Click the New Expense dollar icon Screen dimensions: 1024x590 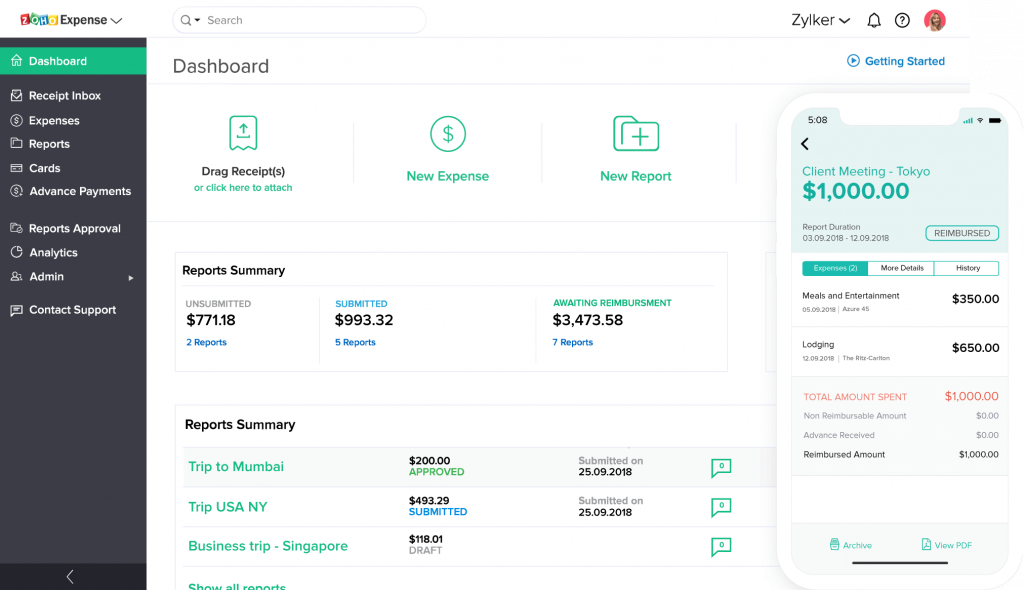pos(448,134)
